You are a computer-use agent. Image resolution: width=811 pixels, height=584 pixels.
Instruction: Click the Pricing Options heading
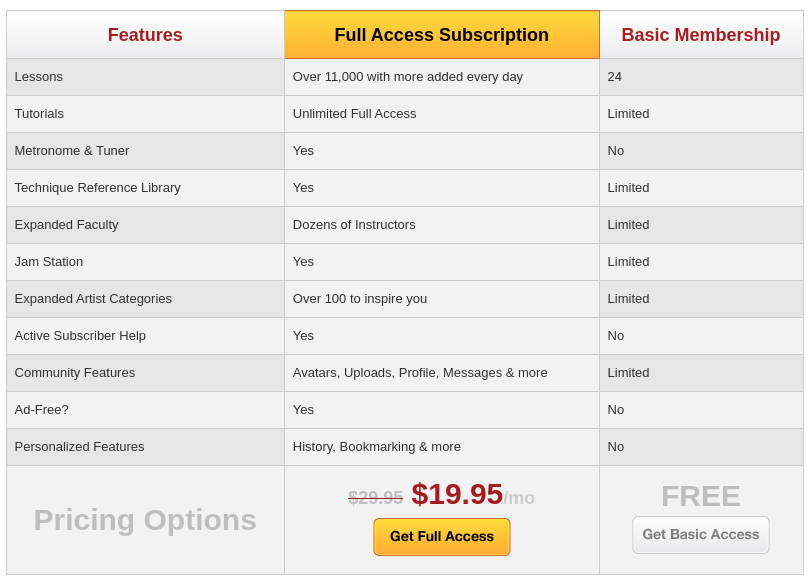(145, 520)
